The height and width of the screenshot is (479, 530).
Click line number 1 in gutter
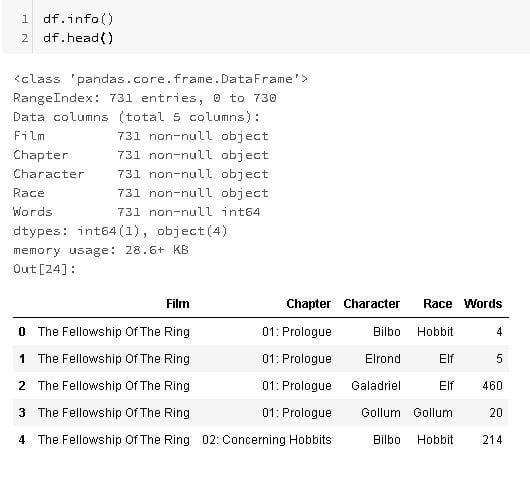[25, 19]
